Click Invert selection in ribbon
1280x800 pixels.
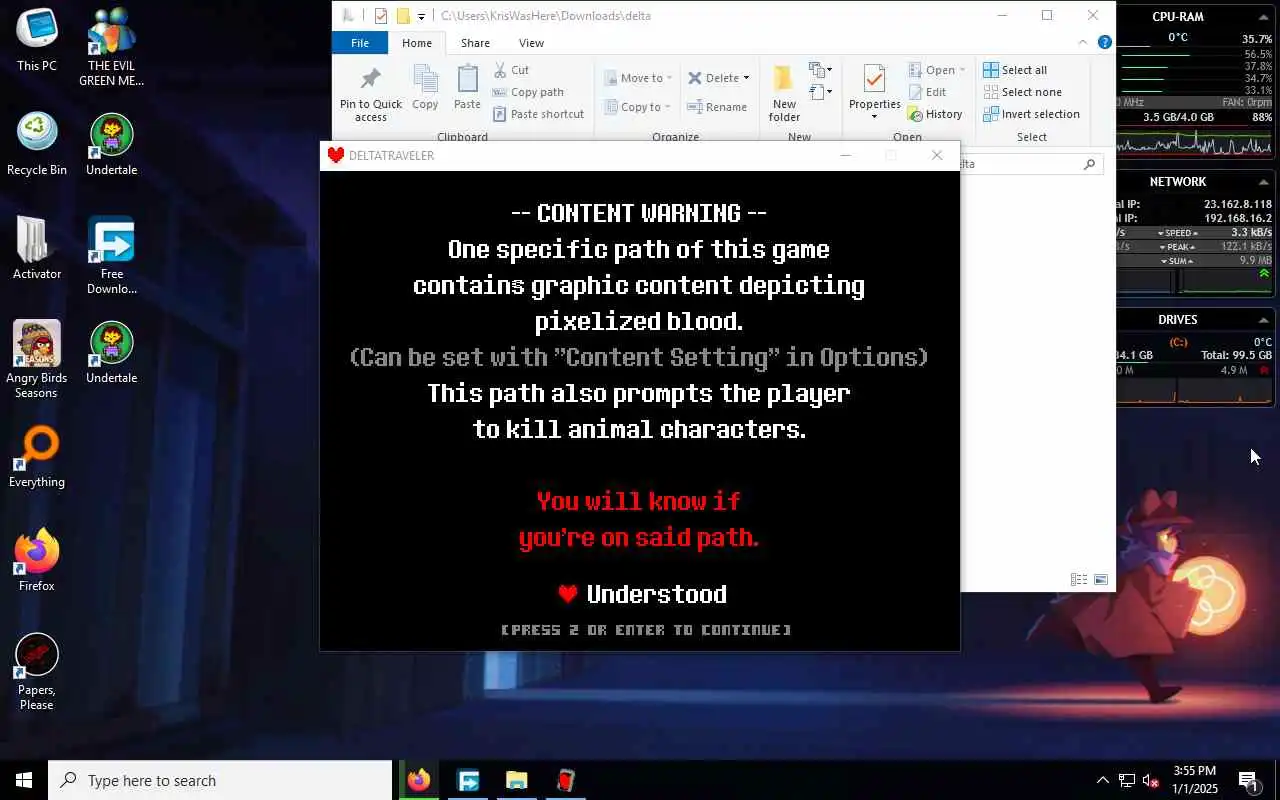1031,114
